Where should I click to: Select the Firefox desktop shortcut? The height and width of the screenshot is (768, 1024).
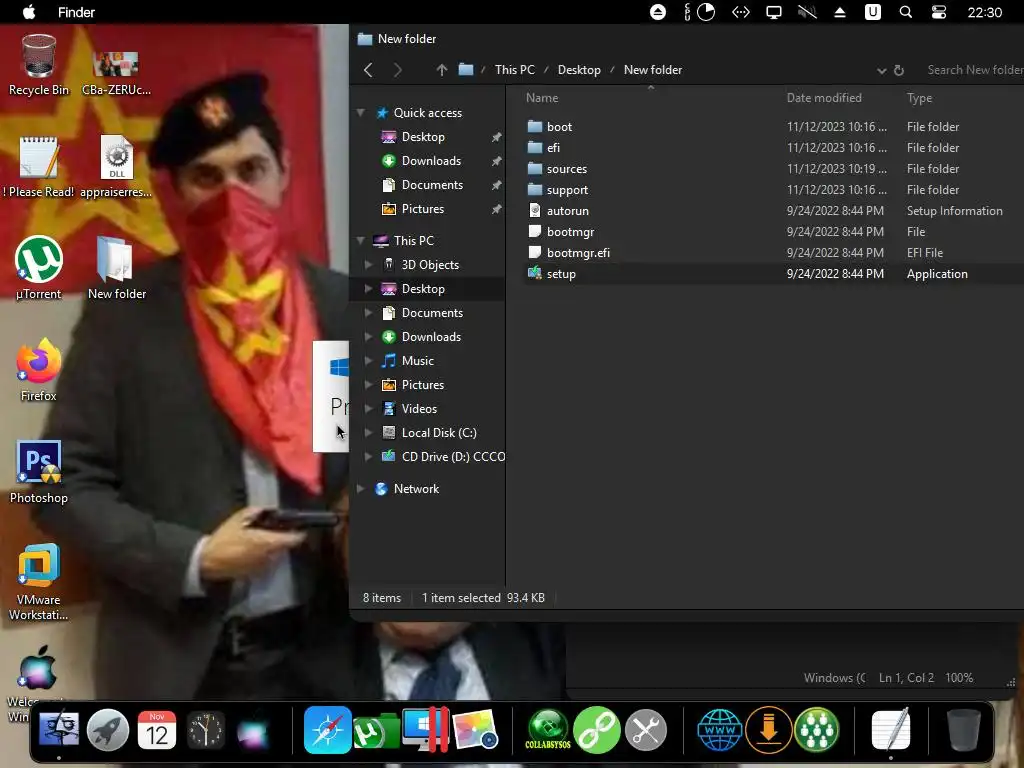(39, 370)
